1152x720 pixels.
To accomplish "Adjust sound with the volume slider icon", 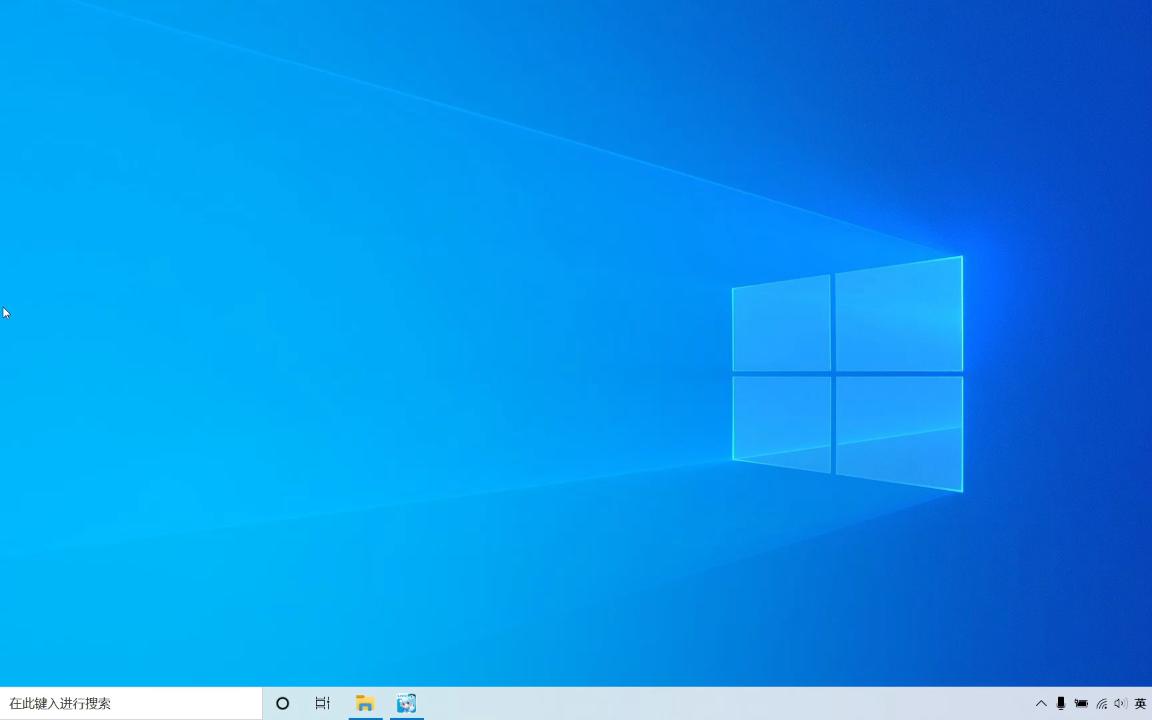I will [1121, 703].
